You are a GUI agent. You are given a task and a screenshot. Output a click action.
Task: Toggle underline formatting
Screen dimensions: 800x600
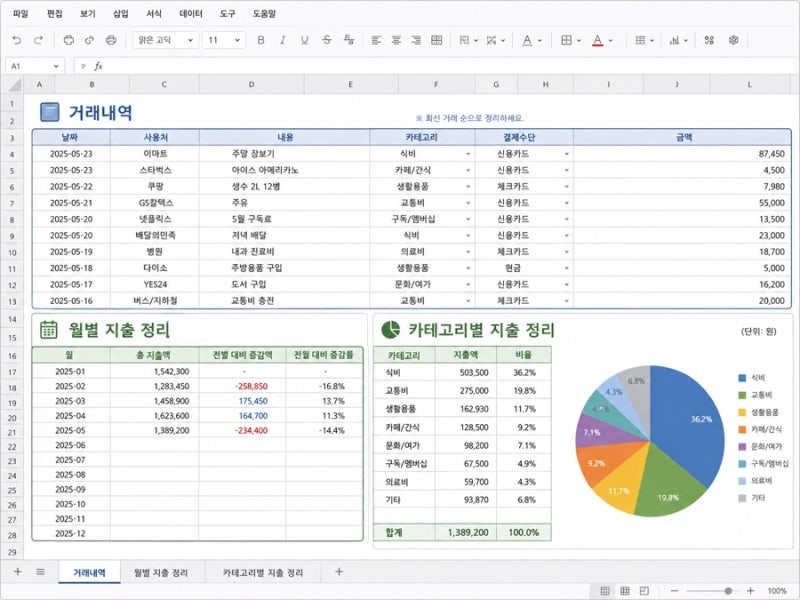click(x=305, y=40)
